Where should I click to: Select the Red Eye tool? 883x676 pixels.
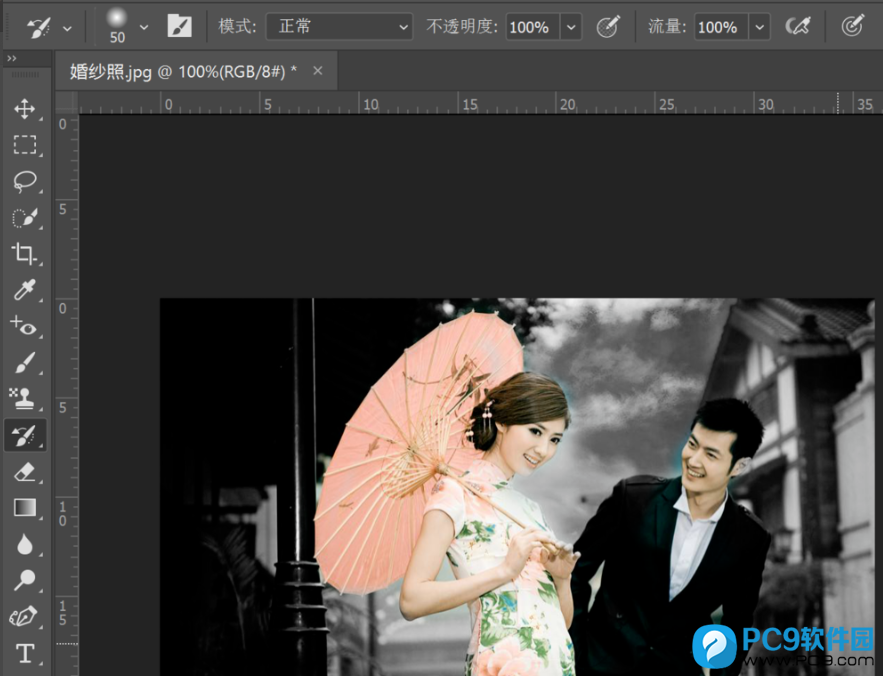tap(25, 326)
